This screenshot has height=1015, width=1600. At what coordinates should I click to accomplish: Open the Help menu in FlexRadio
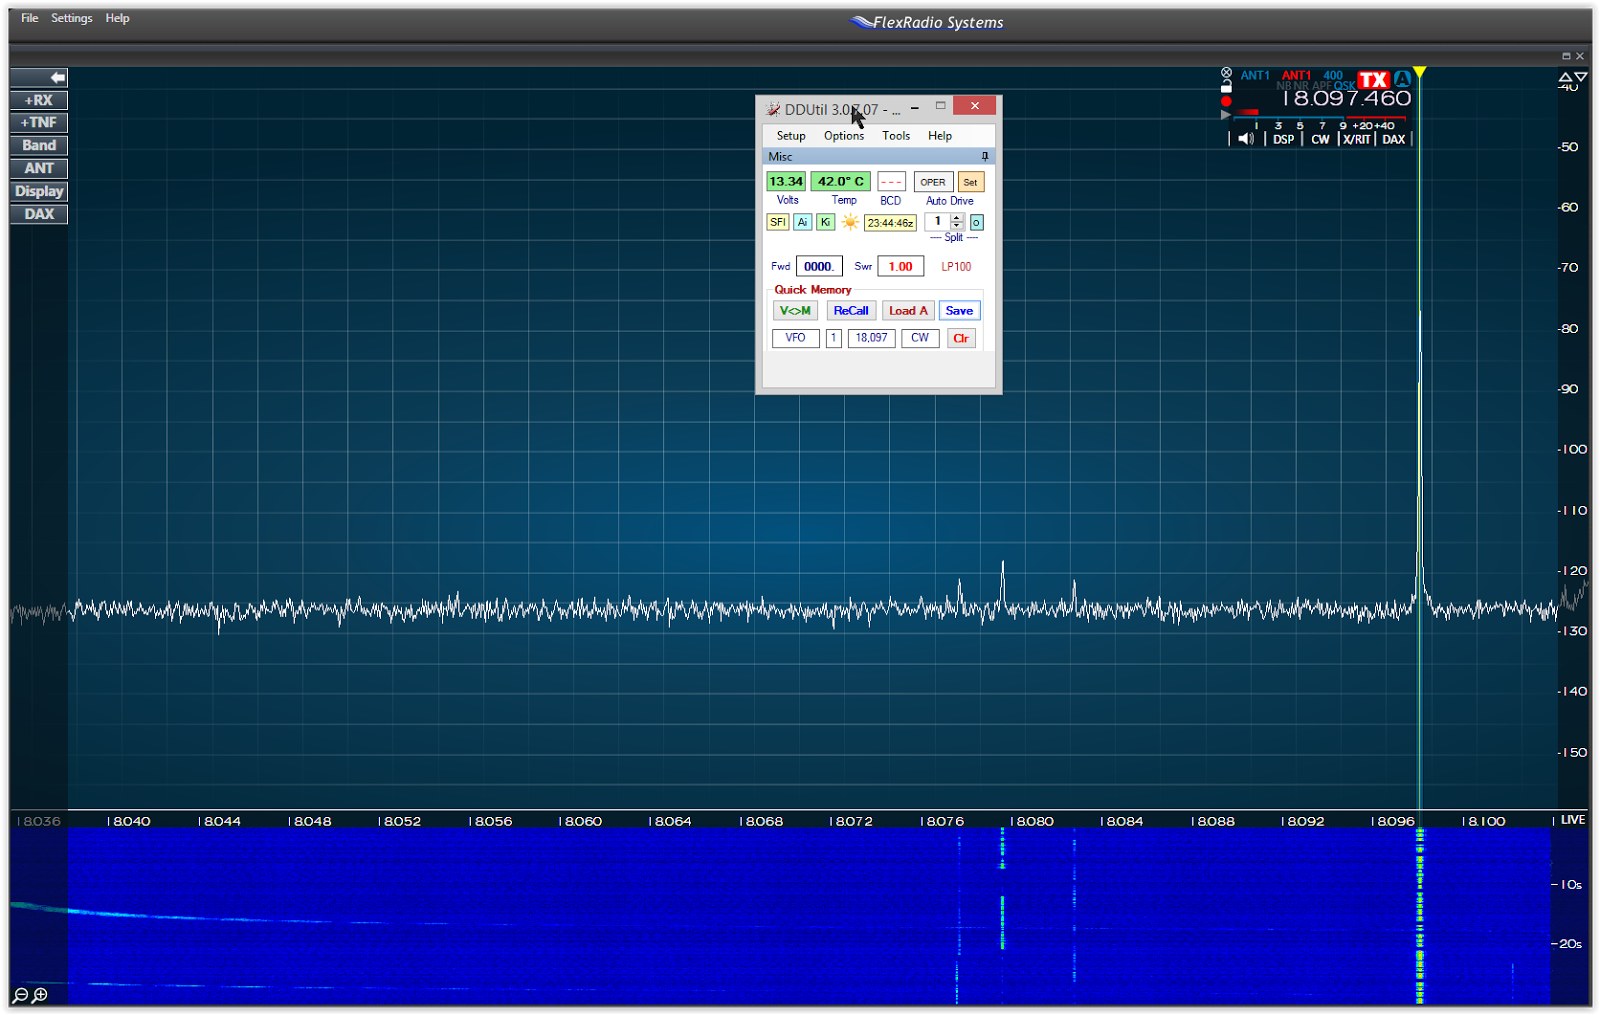(118, 18)
